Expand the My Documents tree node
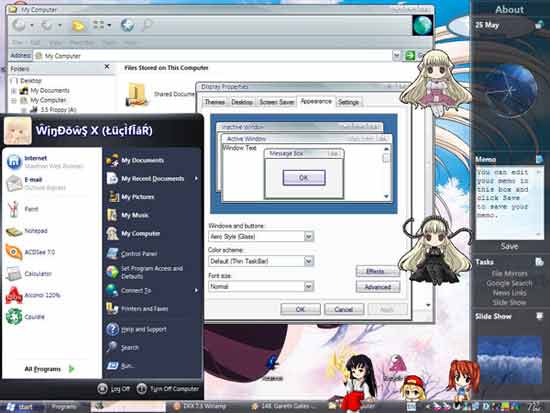 (14, 91)
